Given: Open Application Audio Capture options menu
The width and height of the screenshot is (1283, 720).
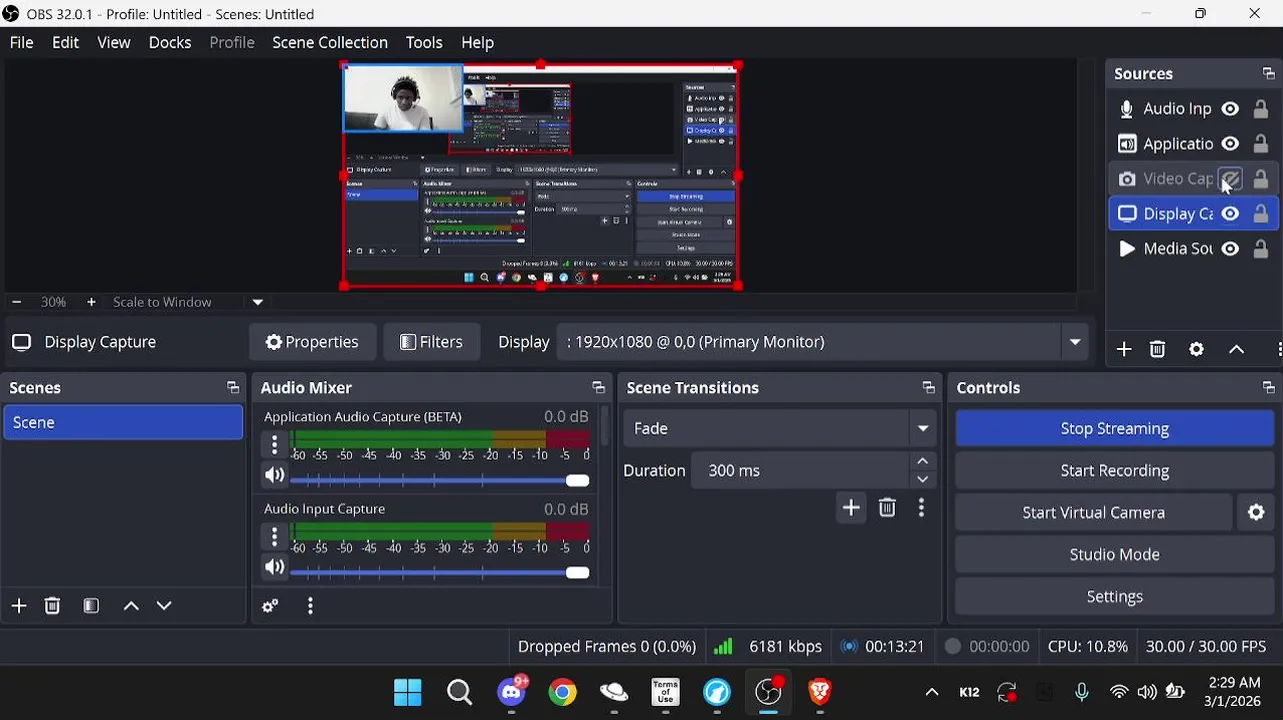Looking at the screenshot, I should pos(275,445).
